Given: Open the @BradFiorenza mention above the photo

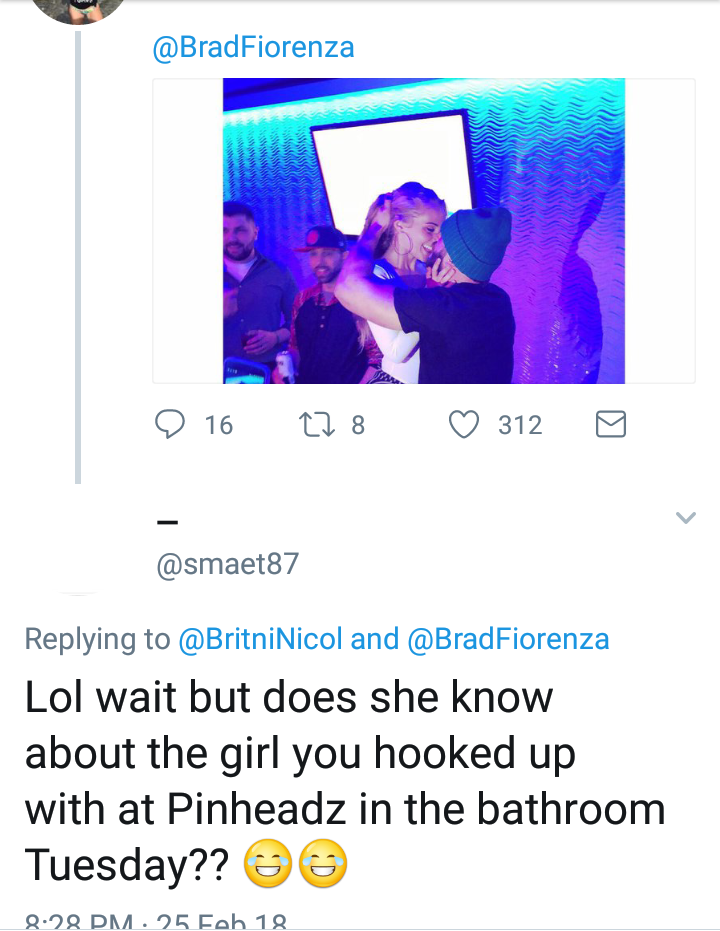Looking at the screenshot, I should [x=253, y=48].
